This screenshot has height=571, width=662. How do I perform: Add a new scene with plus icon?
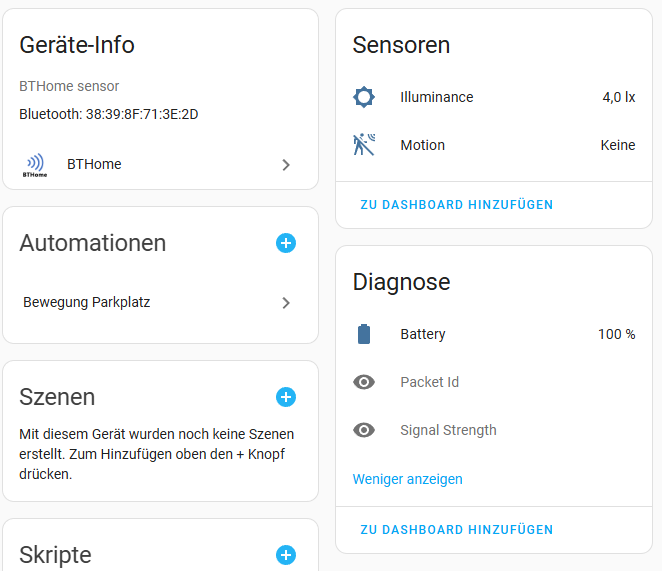tap(286, 397)
